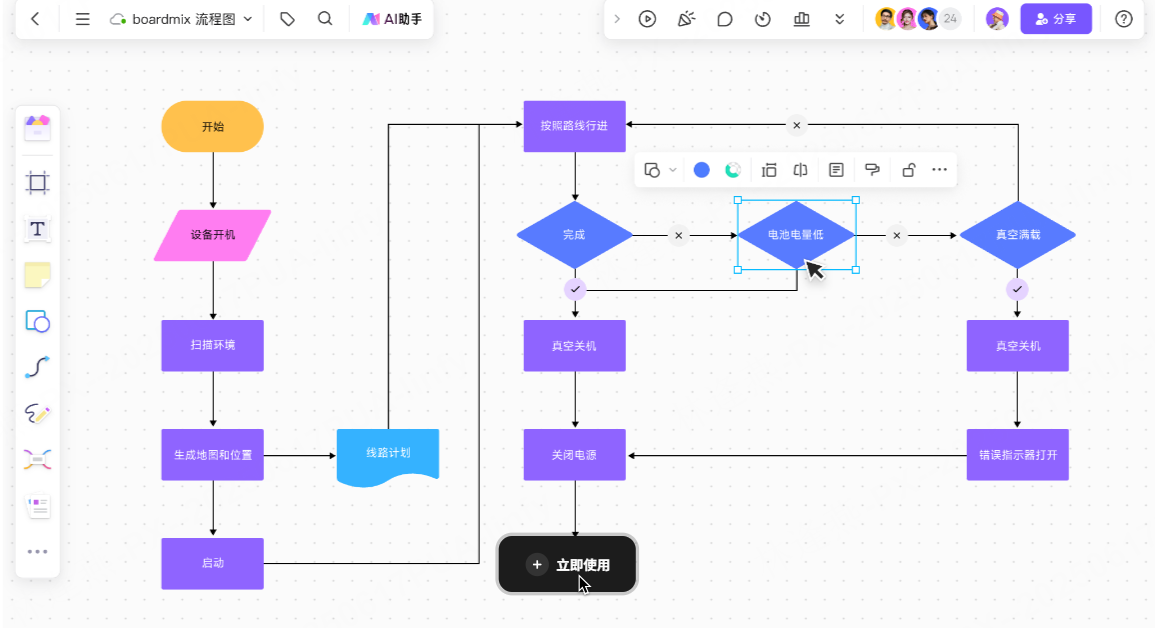Click the checkmark label below 真空满载

[1017, 289]
